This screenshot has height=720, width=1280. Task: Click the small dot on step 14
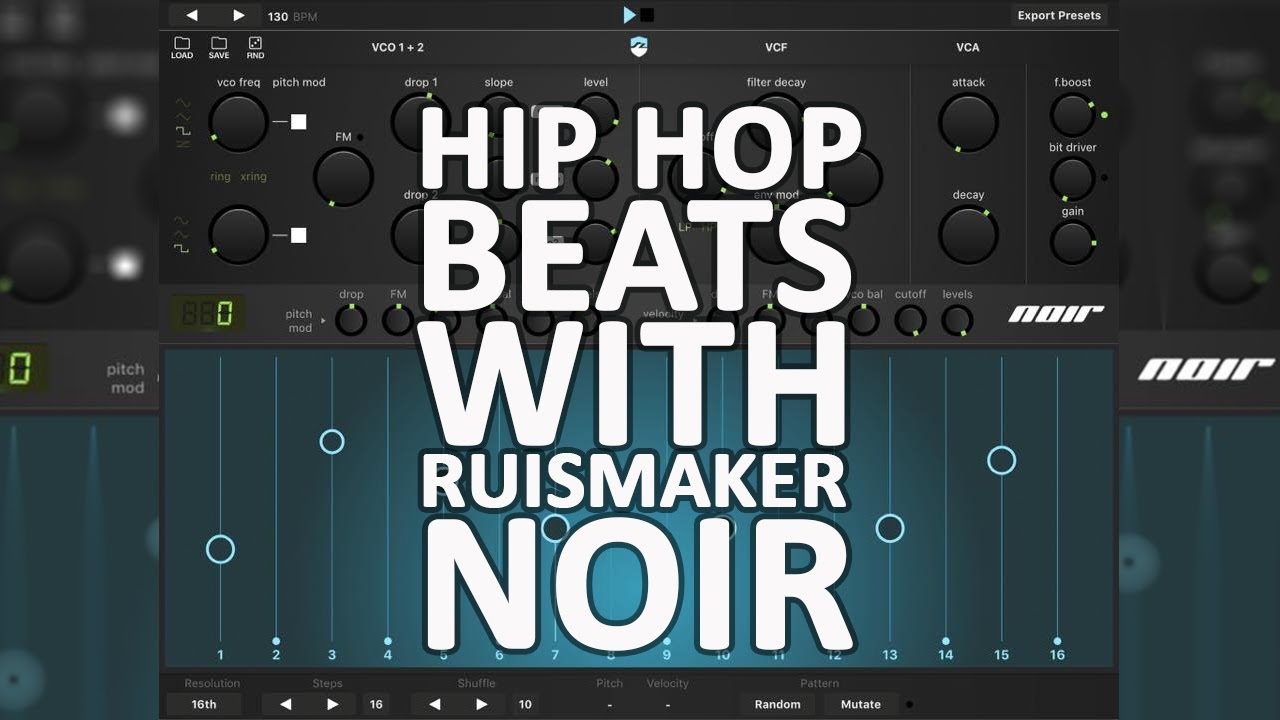pyautogui.click(x=946, y=641)
